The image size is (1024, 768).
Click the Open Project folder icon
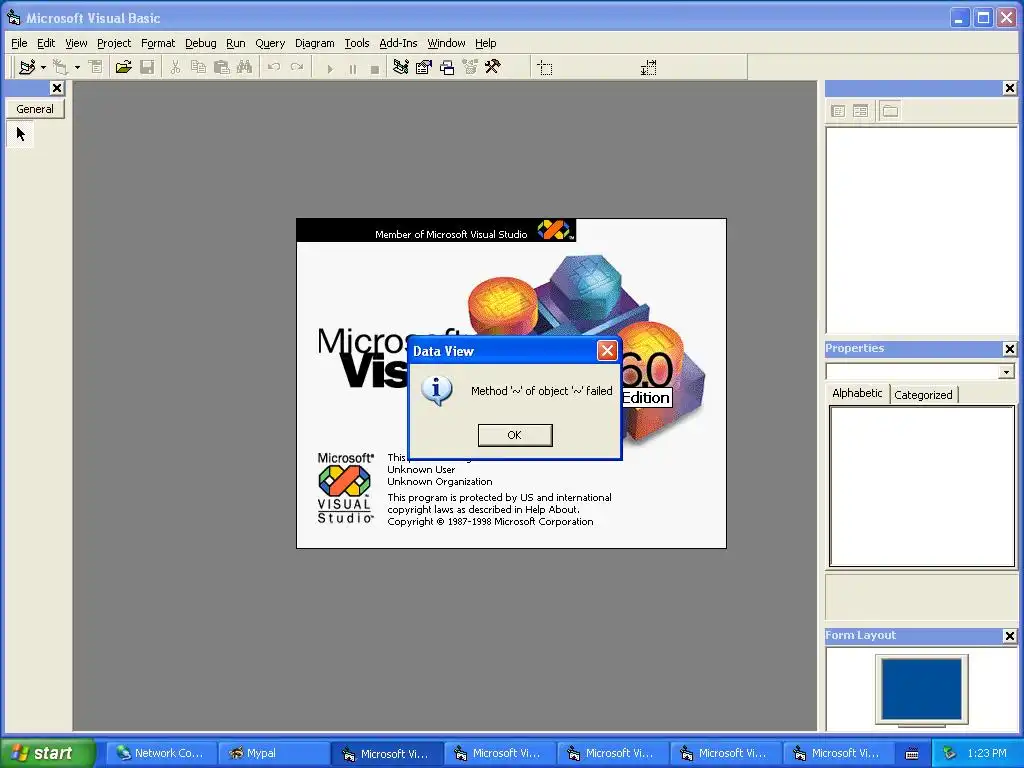[x=123, y=67]
